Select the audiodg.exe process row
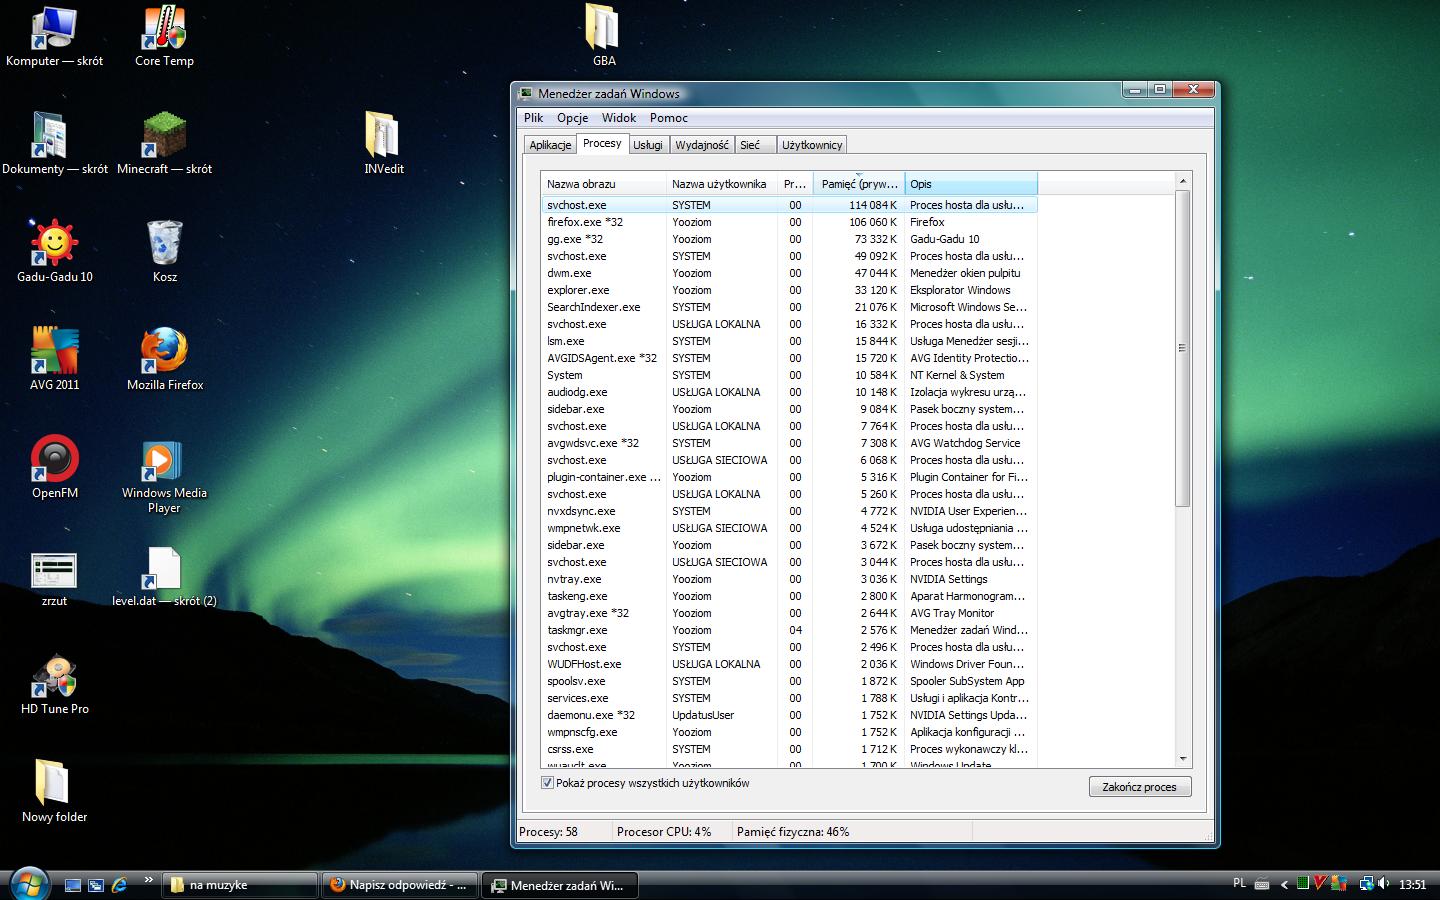The width and height of the screenshot is (1440, 900). click(788, 392)
